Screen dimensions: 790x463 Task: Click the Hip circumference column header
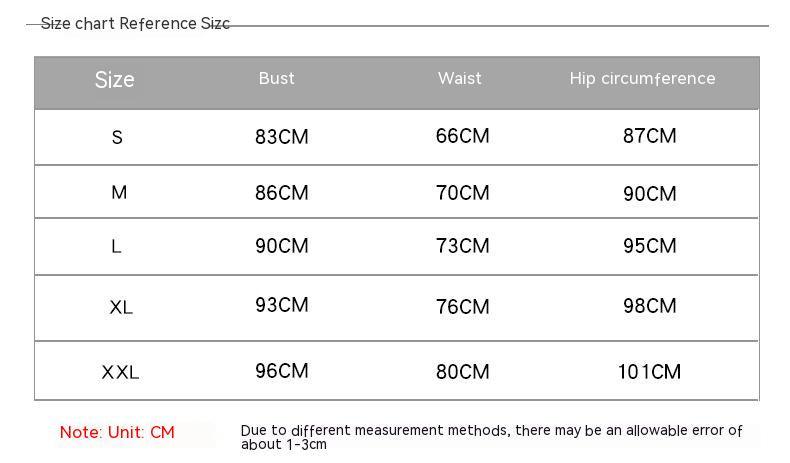click(x=642, y=79)
